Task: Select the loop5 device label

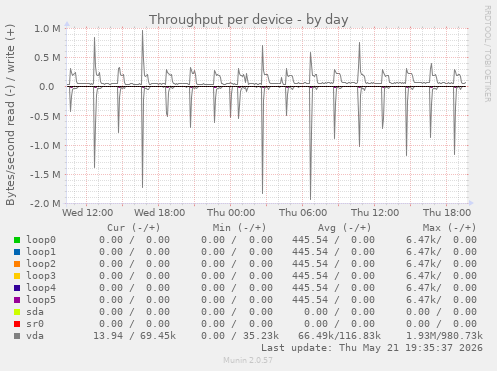Action: click(x=41, y=300)
